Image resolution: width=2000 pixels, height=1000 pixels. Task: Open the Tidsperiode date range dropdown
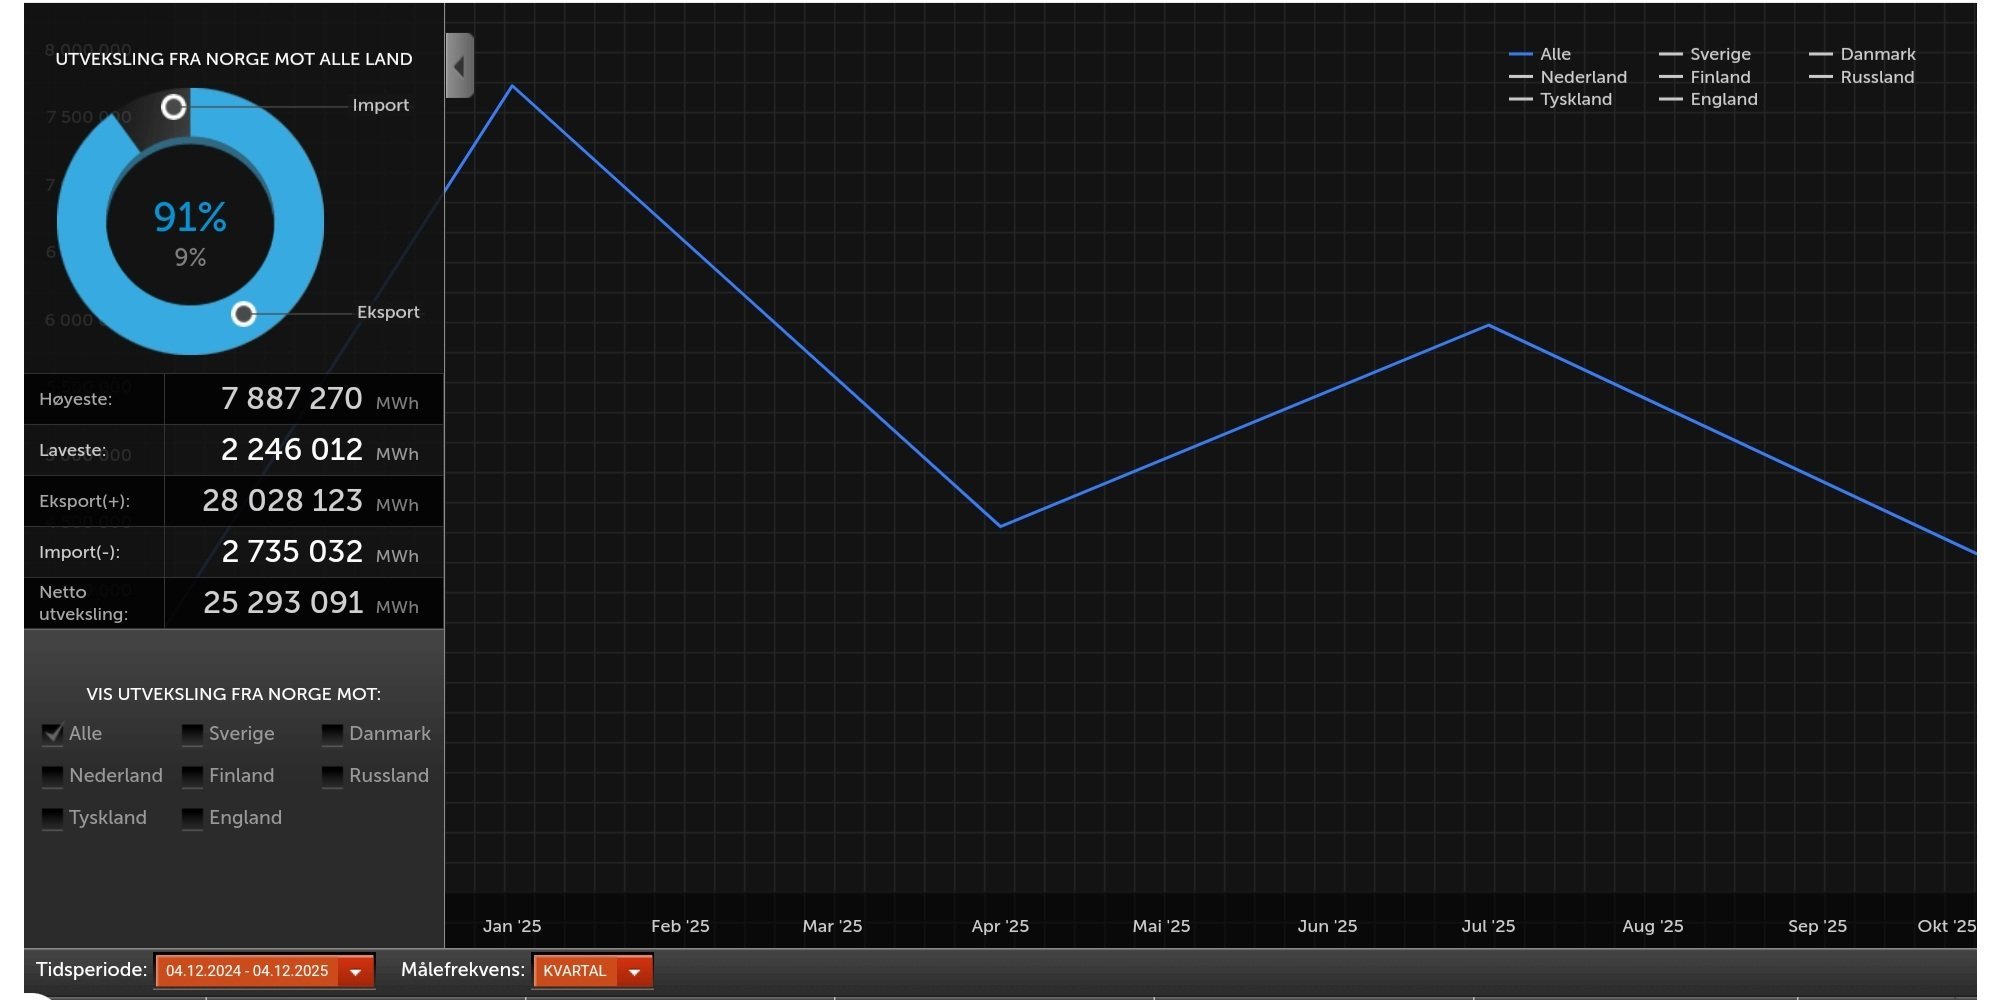coord(265,971)
